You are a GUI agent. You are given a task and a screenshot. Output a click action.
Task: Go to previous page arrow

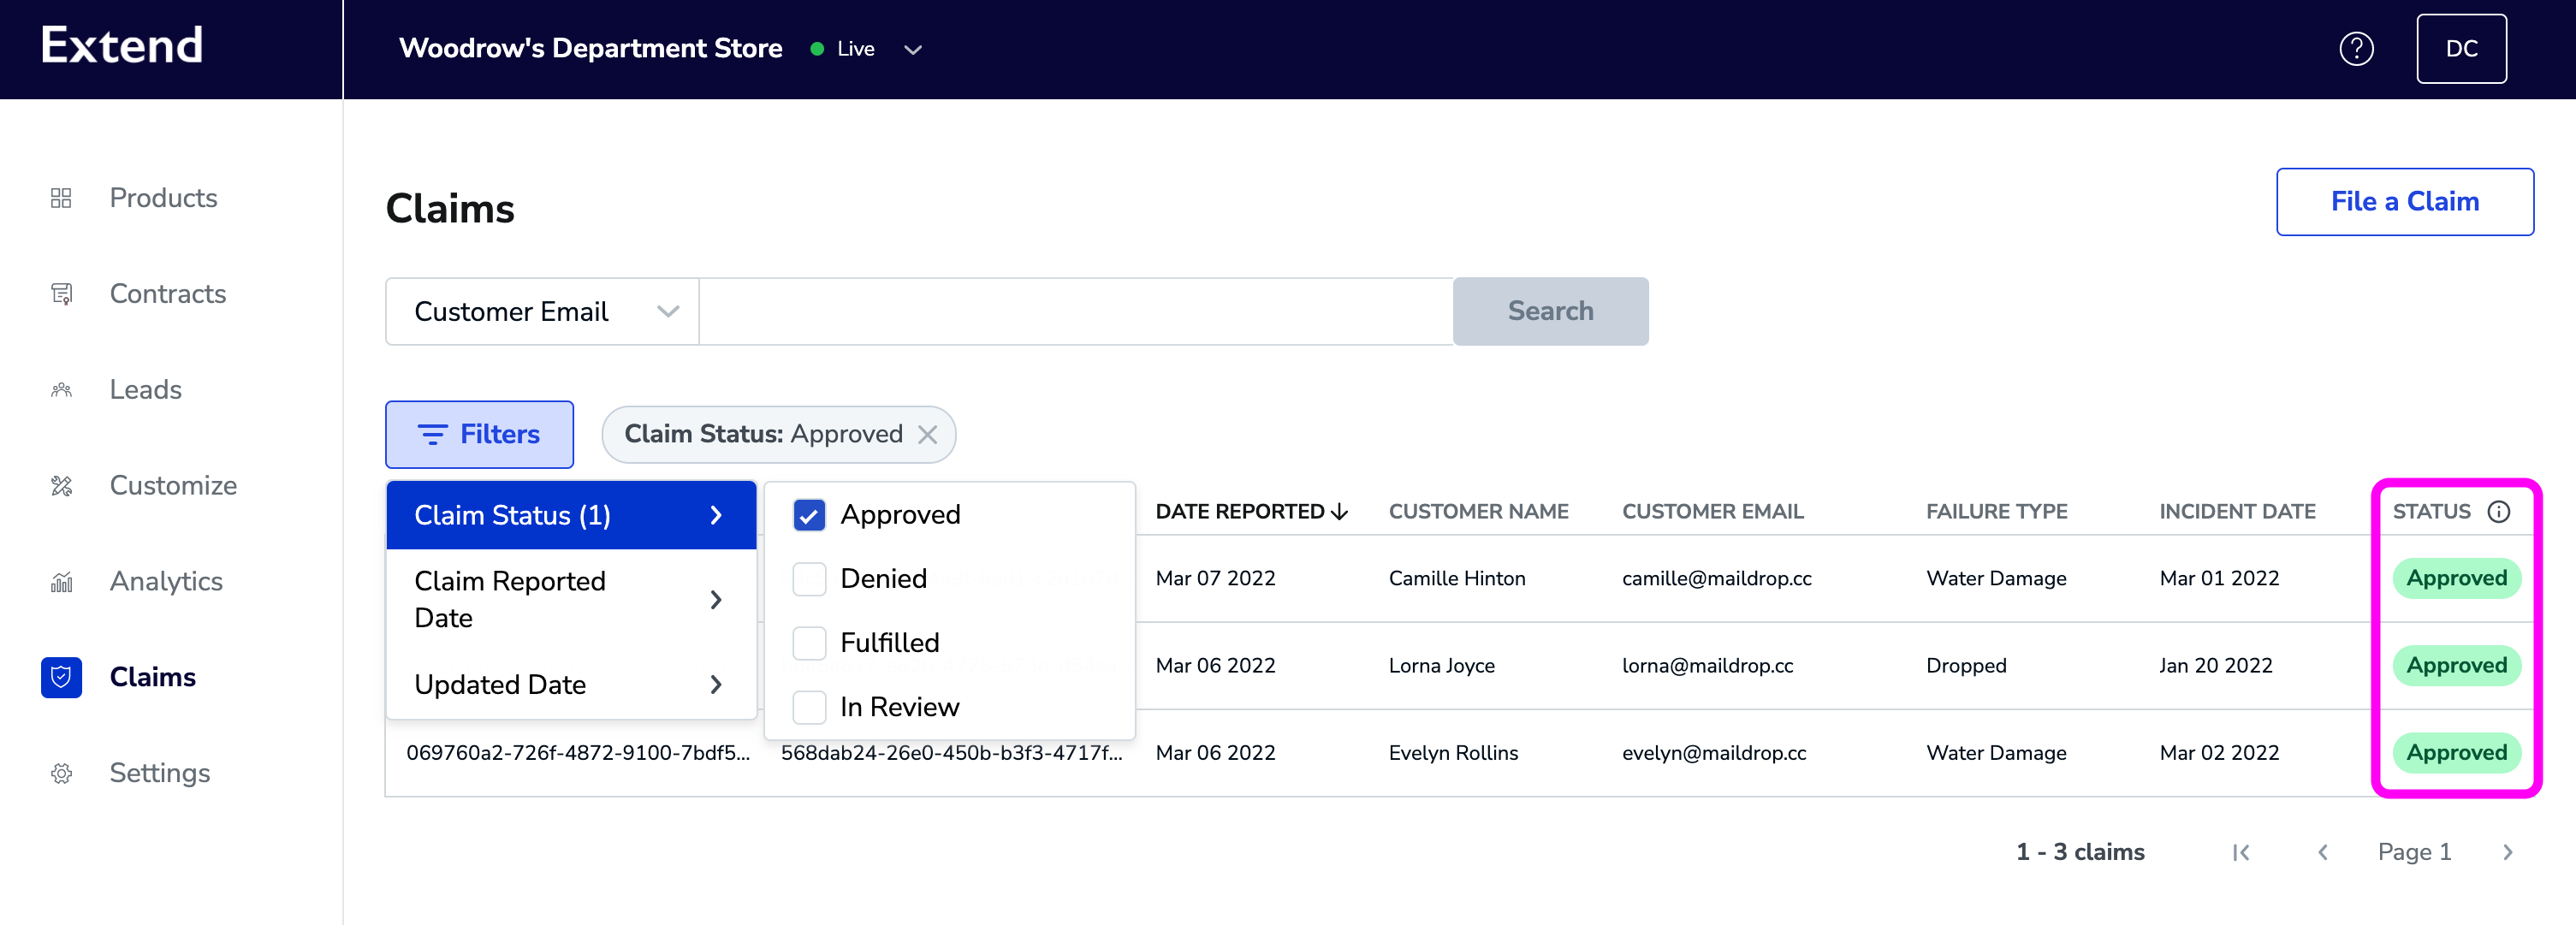coord(2322,852)
